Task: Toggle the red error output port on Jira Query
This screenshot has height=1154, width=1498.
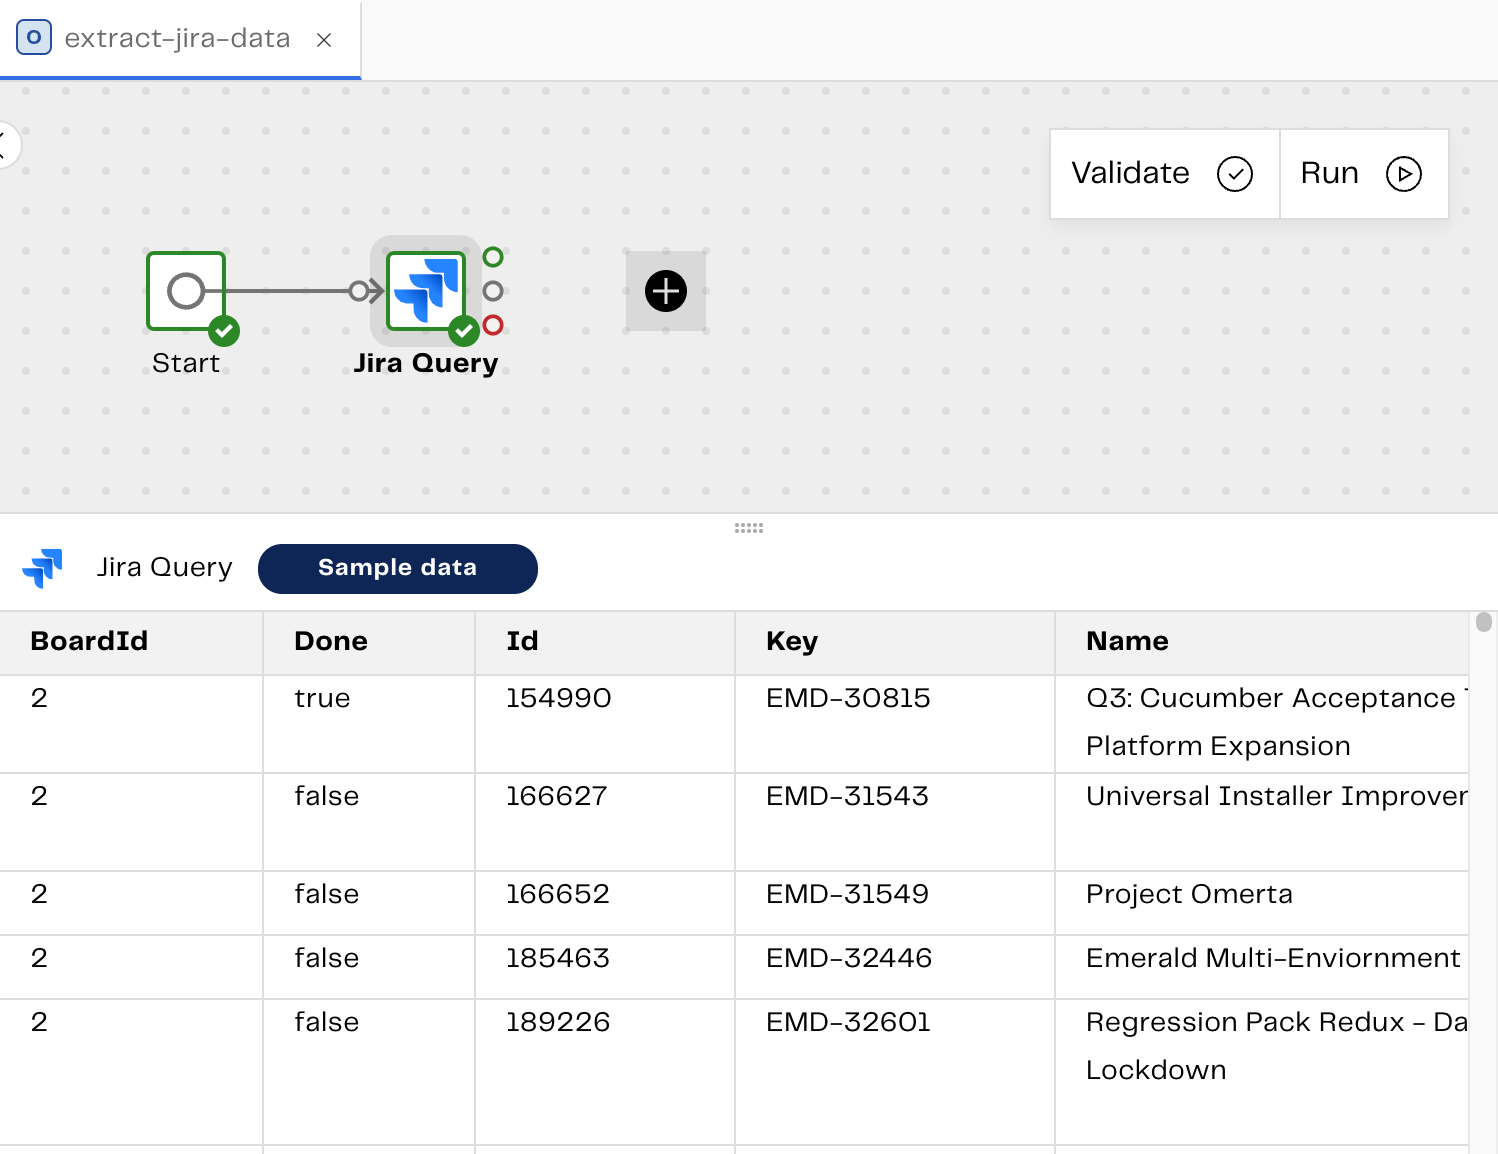Action: (x=491, y=323)
